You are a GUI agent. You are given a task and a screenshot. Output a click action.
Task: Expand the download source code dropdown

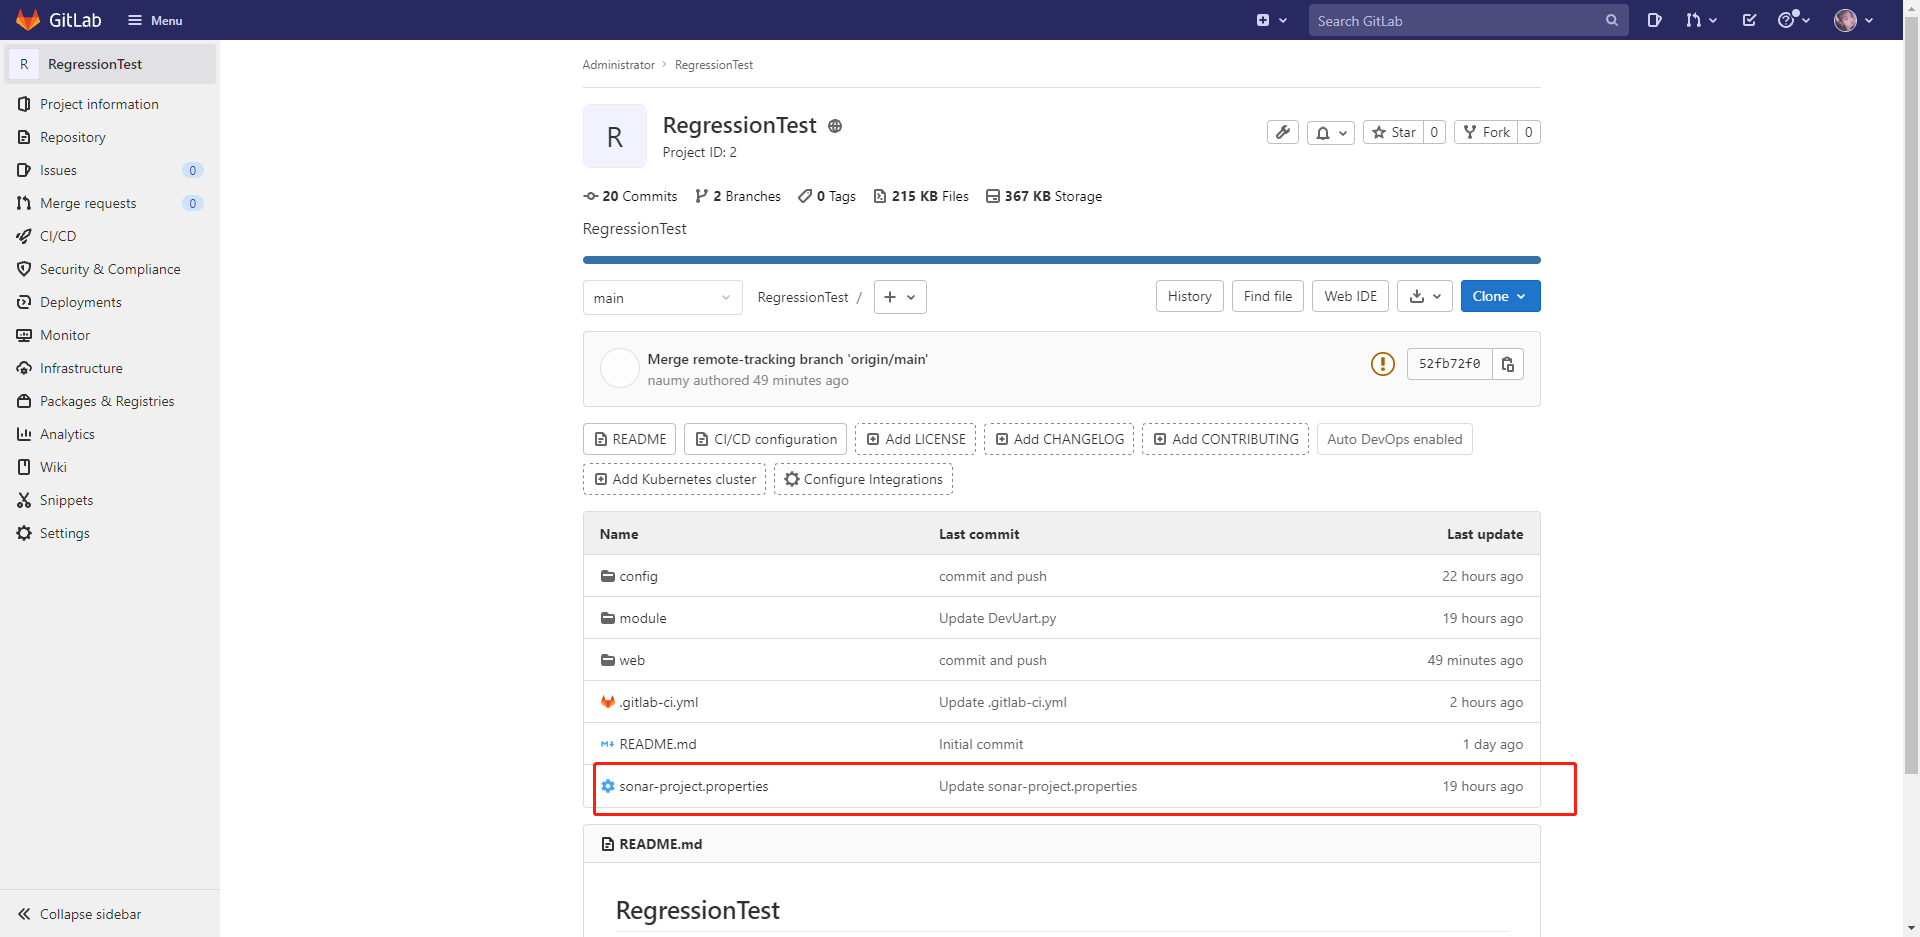[x=1424, y=296]
